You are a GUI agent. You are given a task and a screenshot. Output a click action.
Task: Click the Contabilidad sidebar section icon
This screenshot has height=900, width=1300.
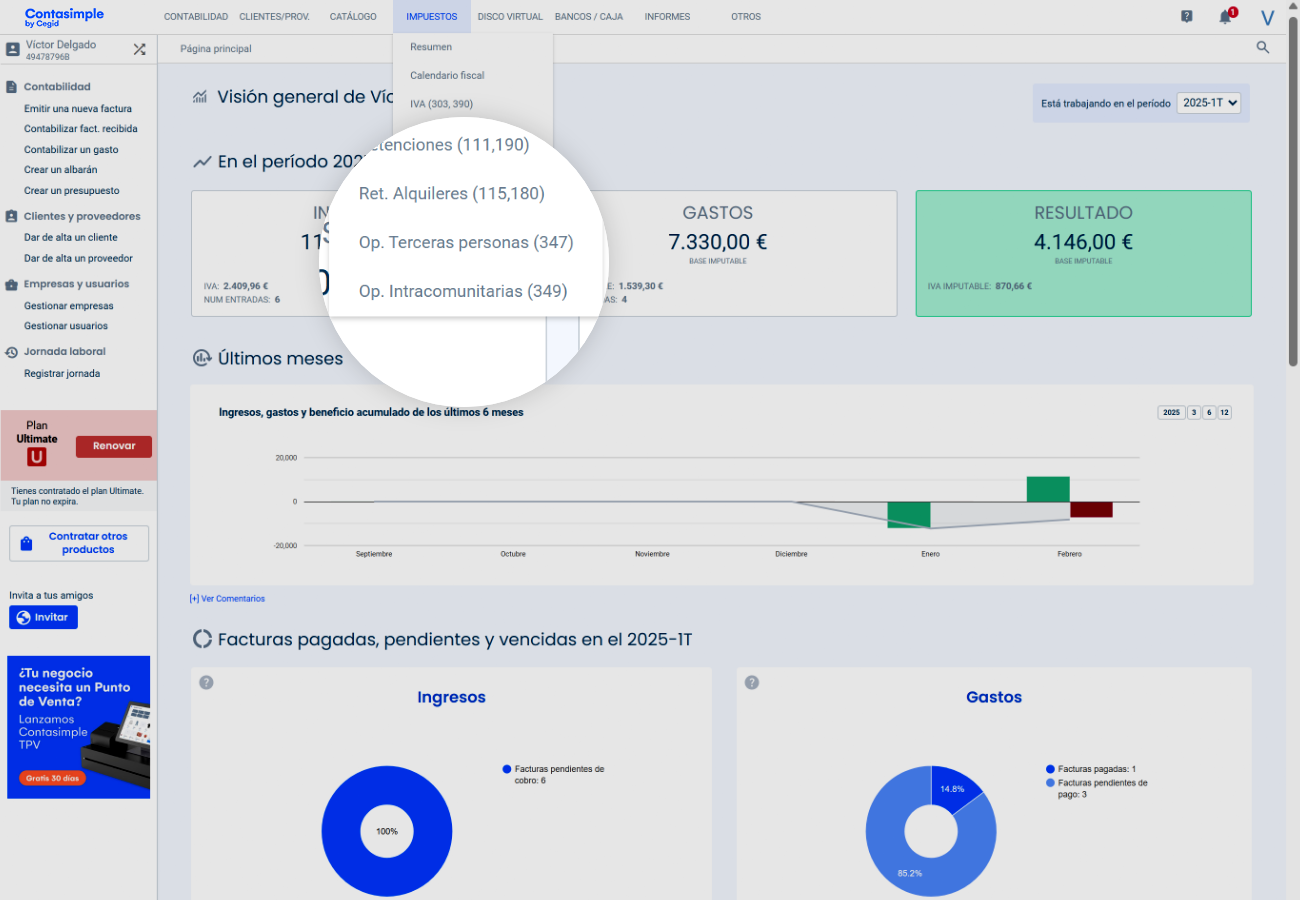tap(12, 87)
